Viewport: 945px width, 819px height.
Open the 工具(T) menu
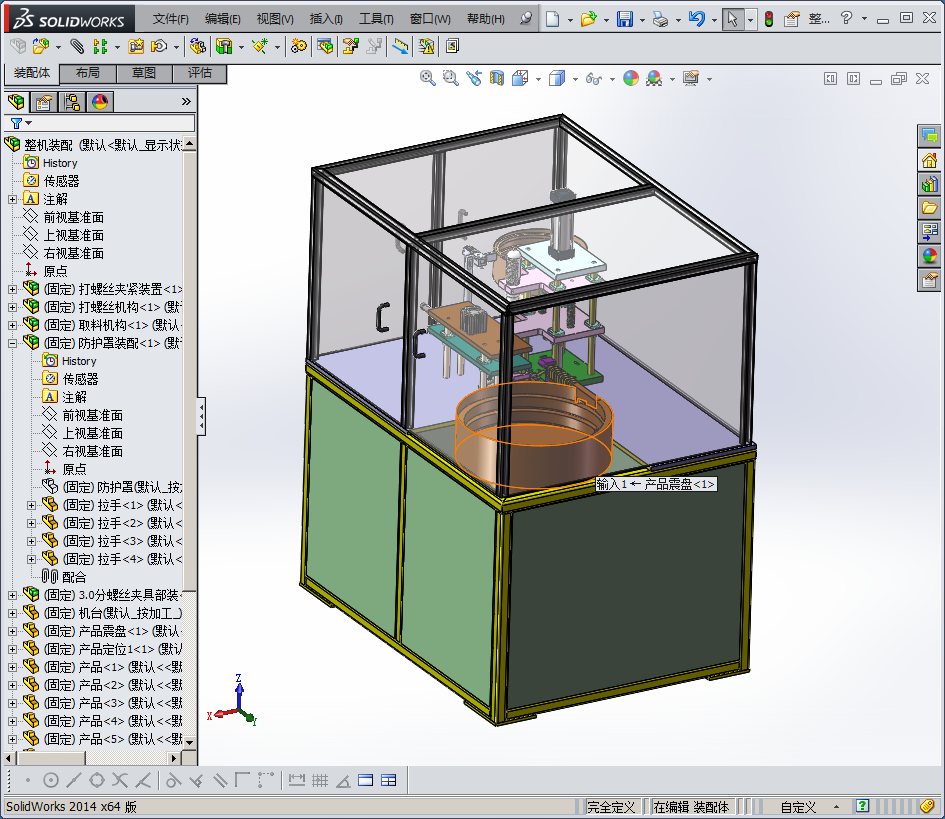(x=376, y=19)
